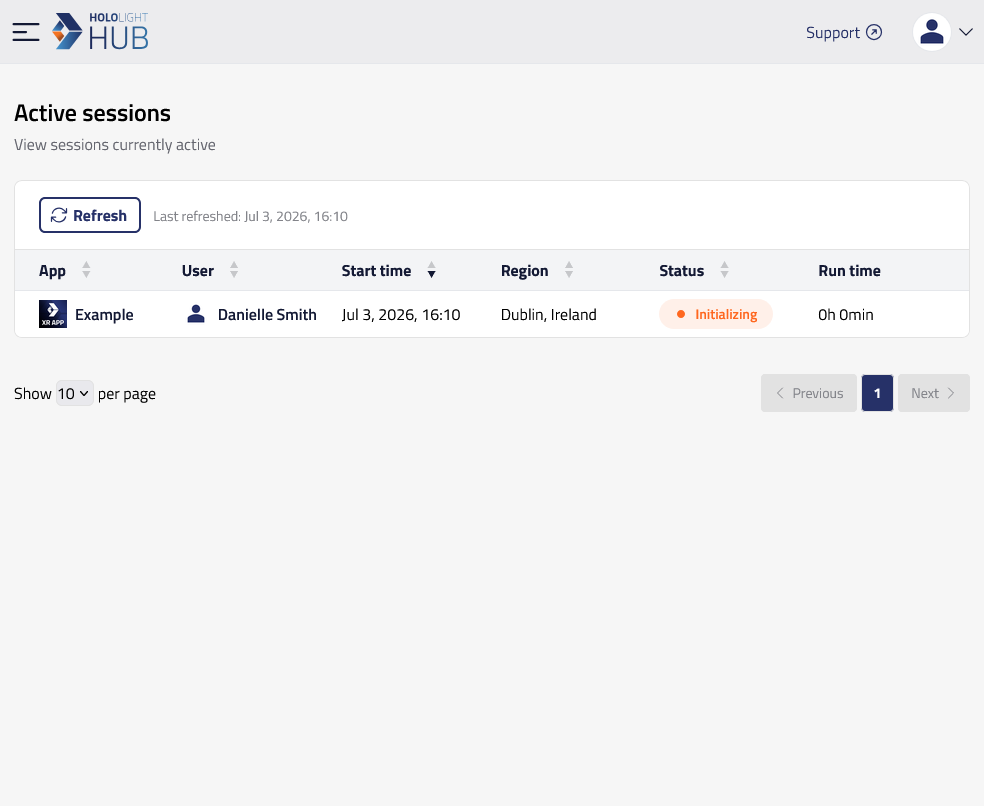This screenshot has width=984, height=806.
Task: Click the user icon beside Danielle Smith
Action: [196, 314]
